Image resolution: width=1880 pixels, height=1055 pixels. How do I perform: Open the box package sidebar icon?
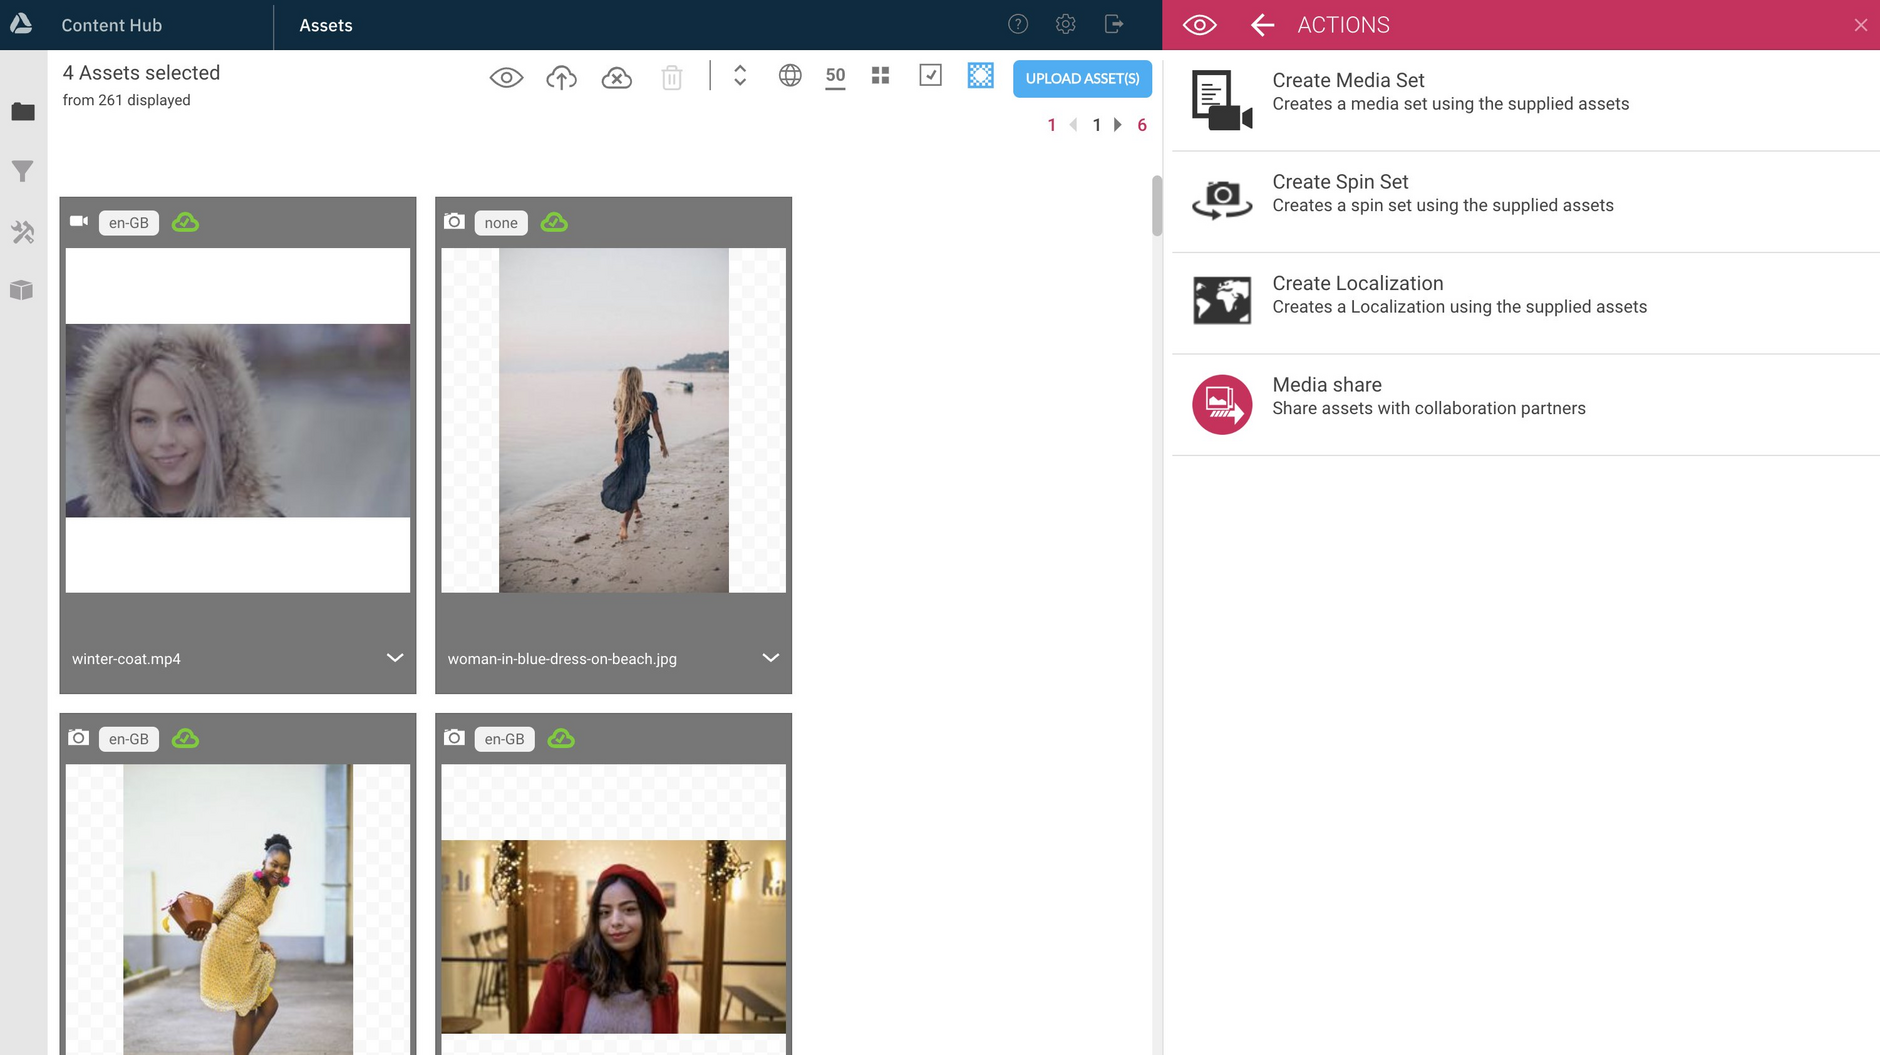pyautogui.click(x=22, y=290)
